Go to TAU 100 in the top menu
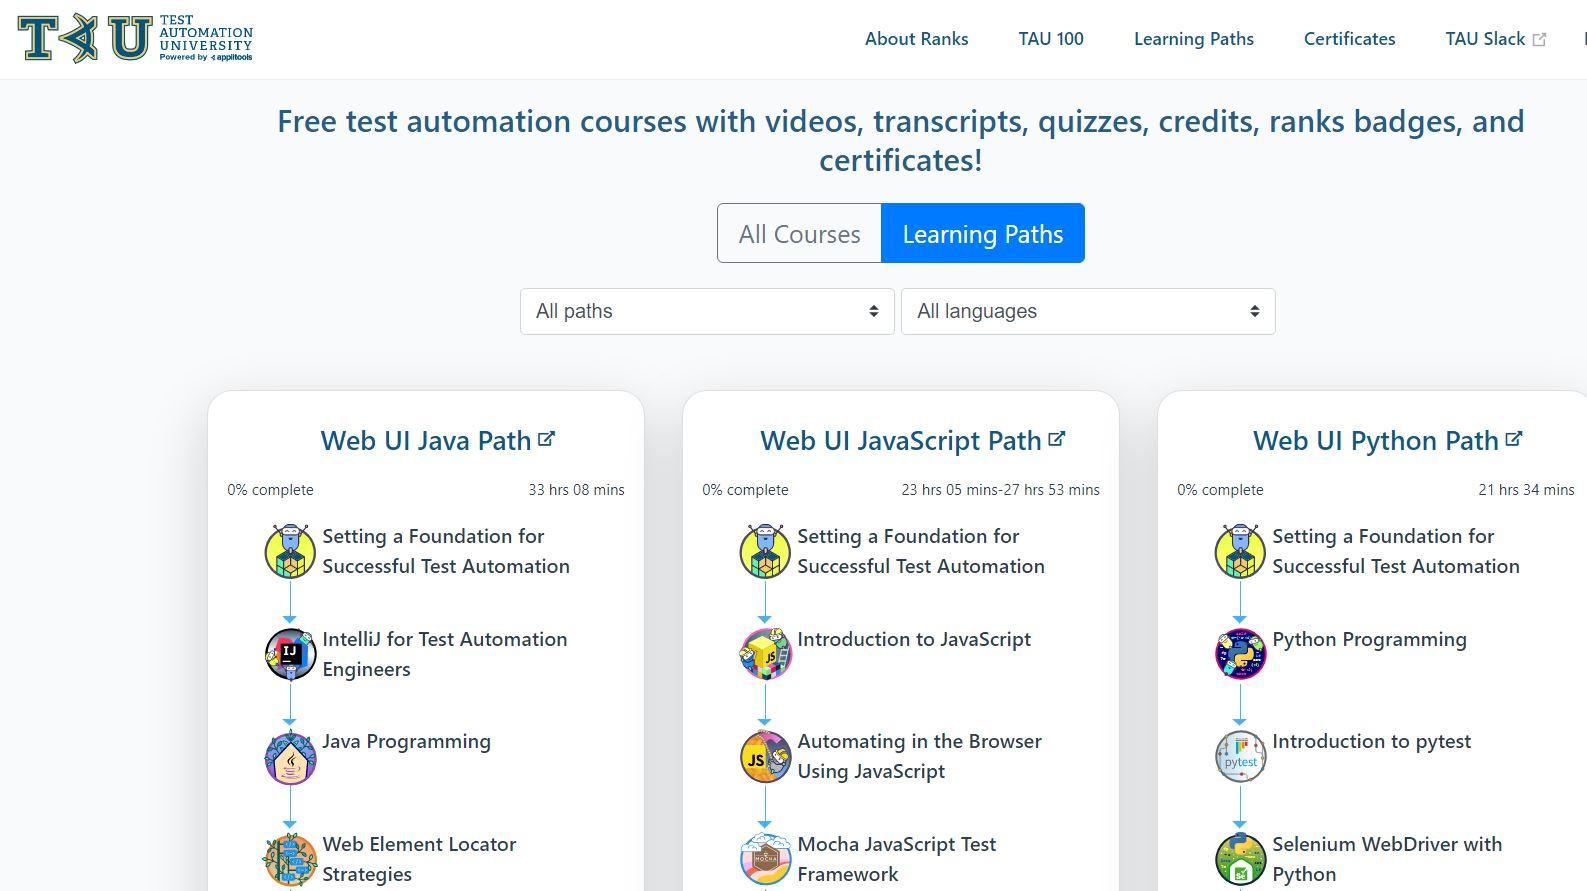Image resolution: width=1587 pixels, height=891 pixels. (x=1050, y=39)
